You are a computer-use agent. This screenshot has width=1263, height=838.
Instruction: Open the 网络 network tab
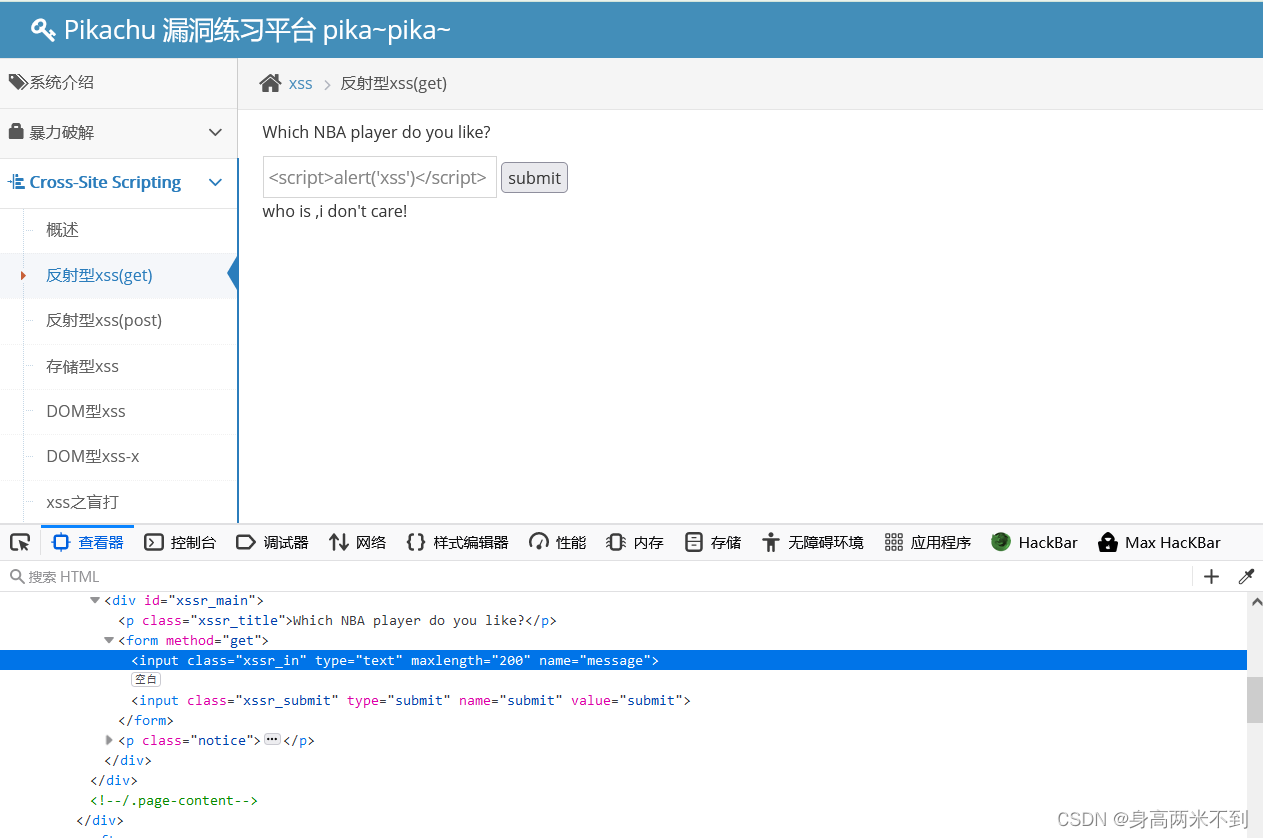click(357, 542)
